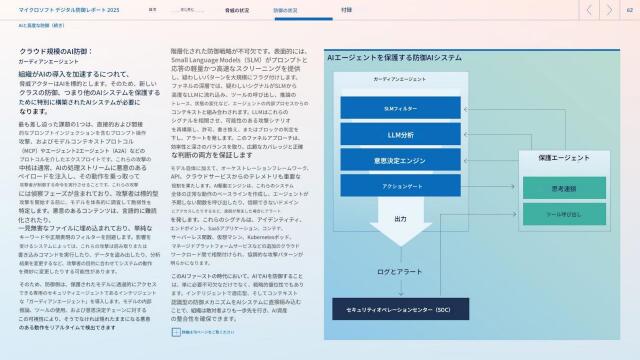Open the はじめに navigation tab
640x360 pixels.
click(x=187, y=9)
